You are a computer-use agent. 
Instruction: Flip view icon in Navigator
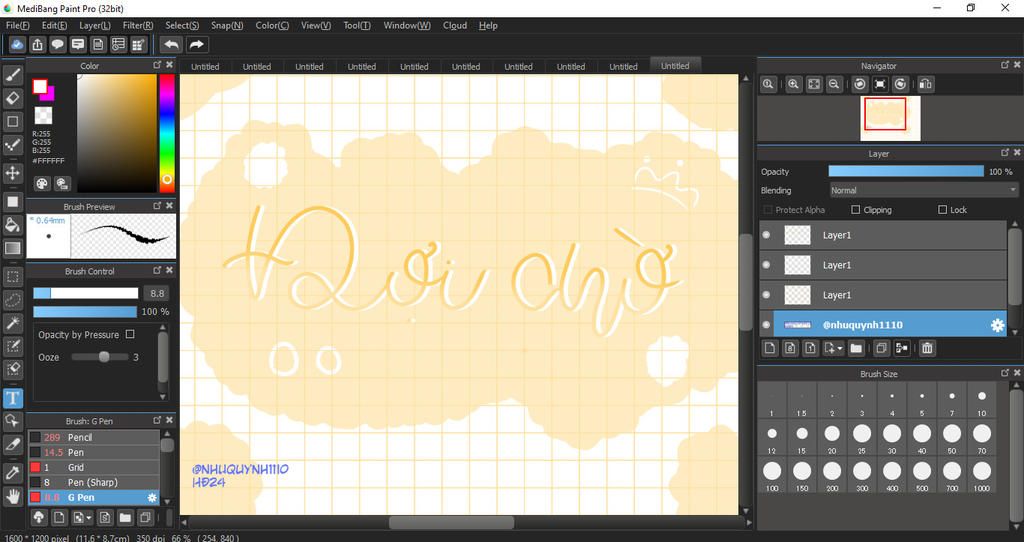[925, 84]
